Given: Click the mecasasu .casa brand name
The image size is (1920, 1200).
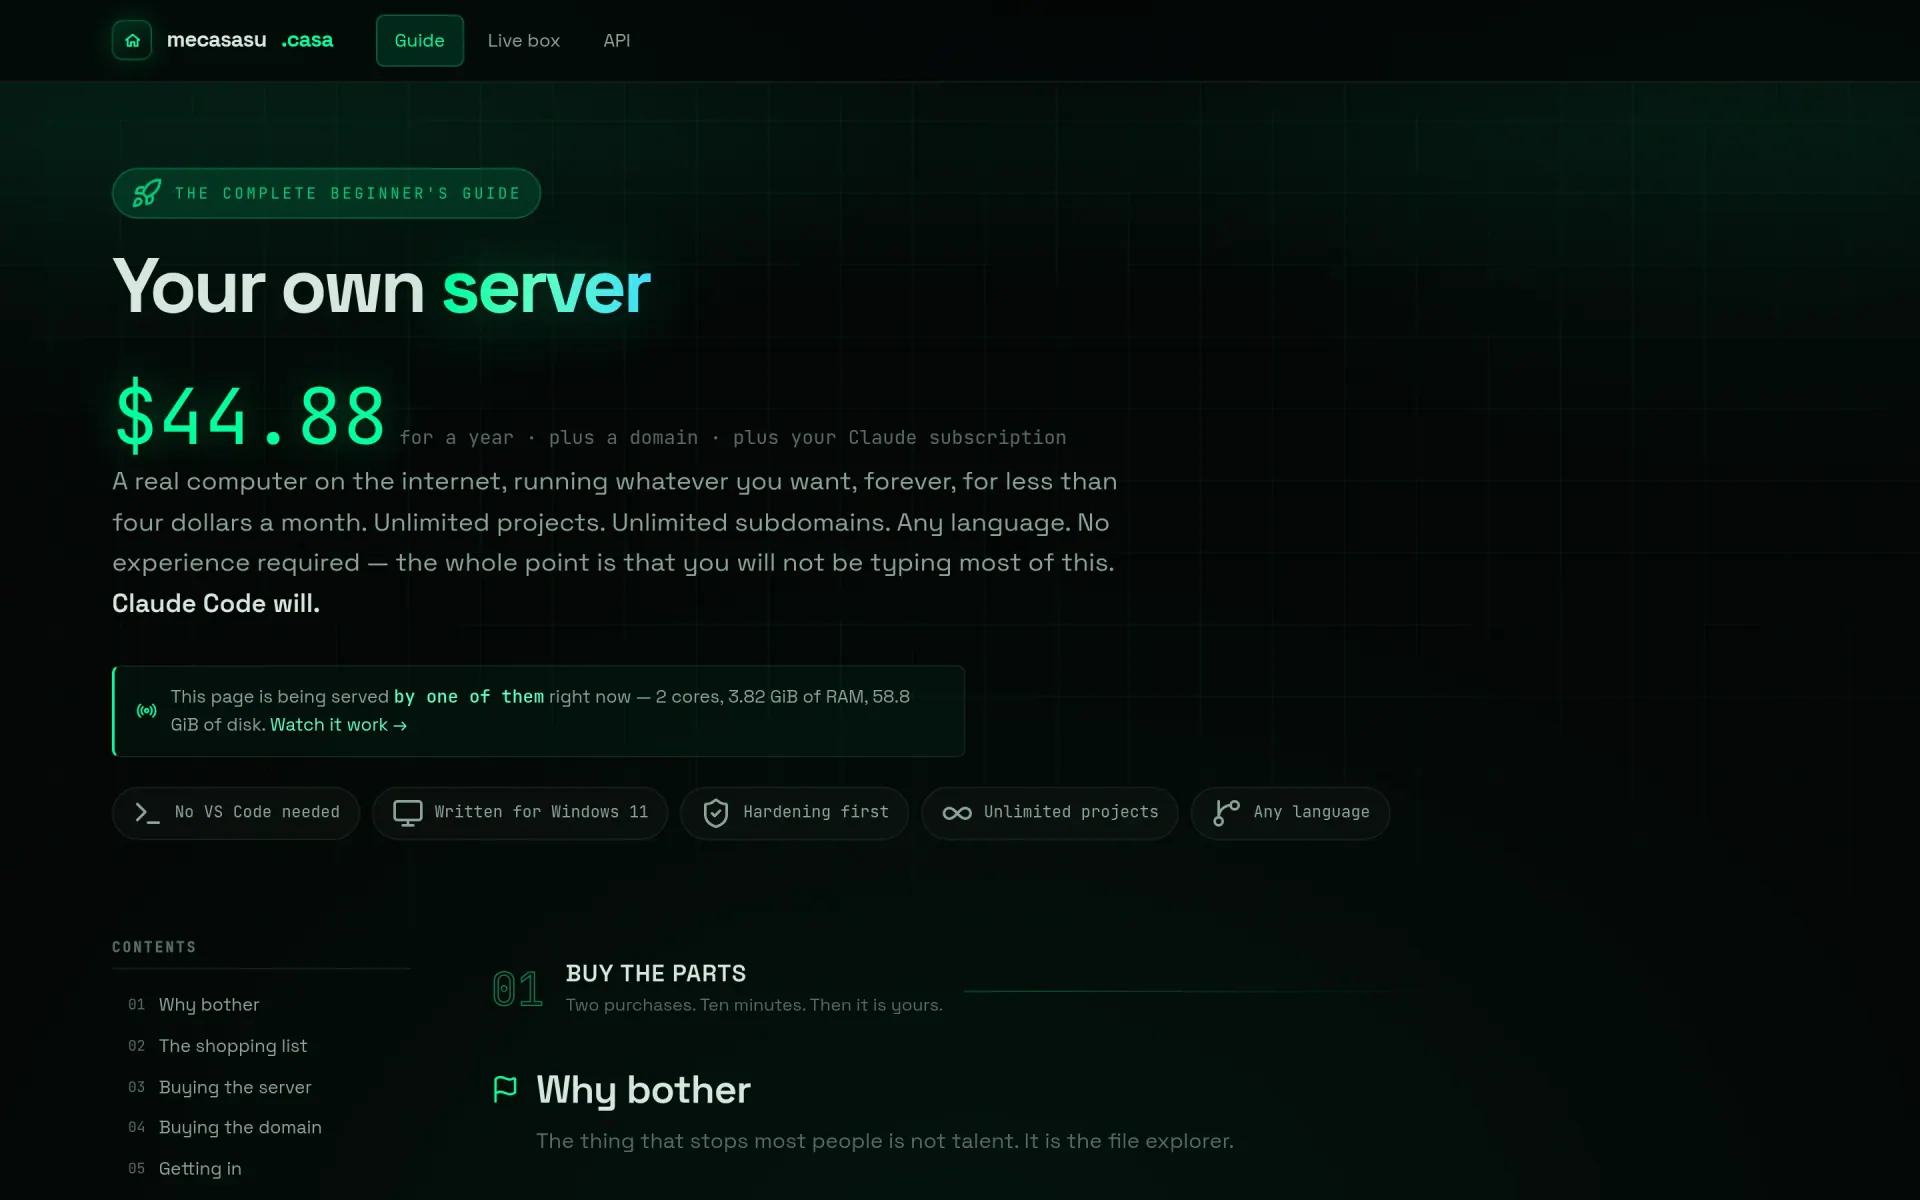Looking at the screenshot, I should pos(250,40).
